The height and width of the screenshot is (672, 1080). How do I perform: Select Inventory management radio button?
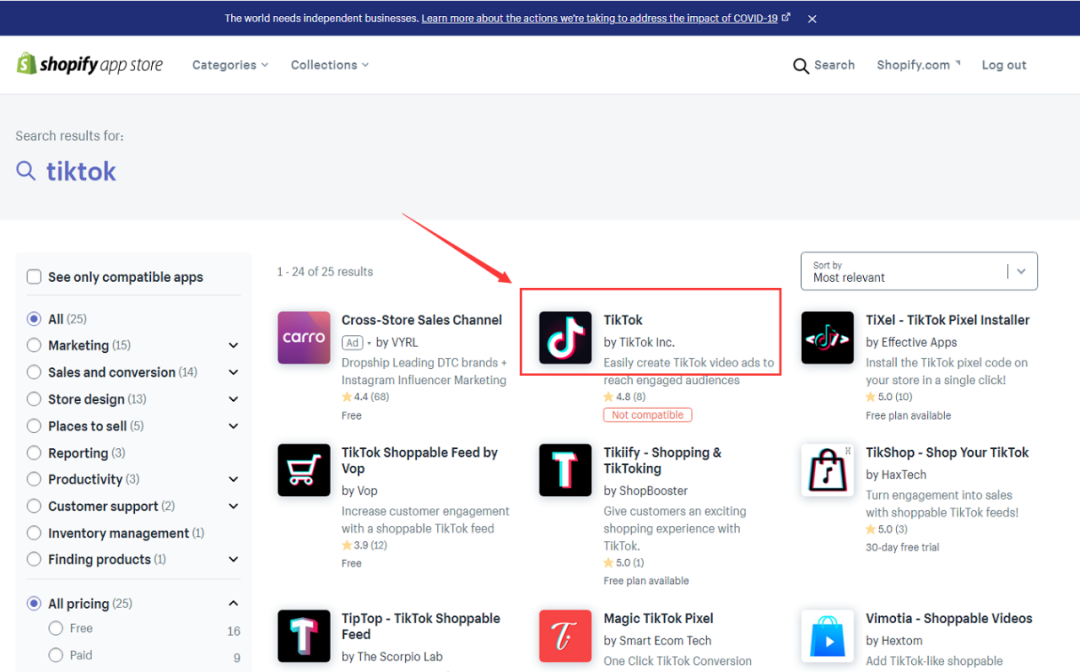coord(34,533)
